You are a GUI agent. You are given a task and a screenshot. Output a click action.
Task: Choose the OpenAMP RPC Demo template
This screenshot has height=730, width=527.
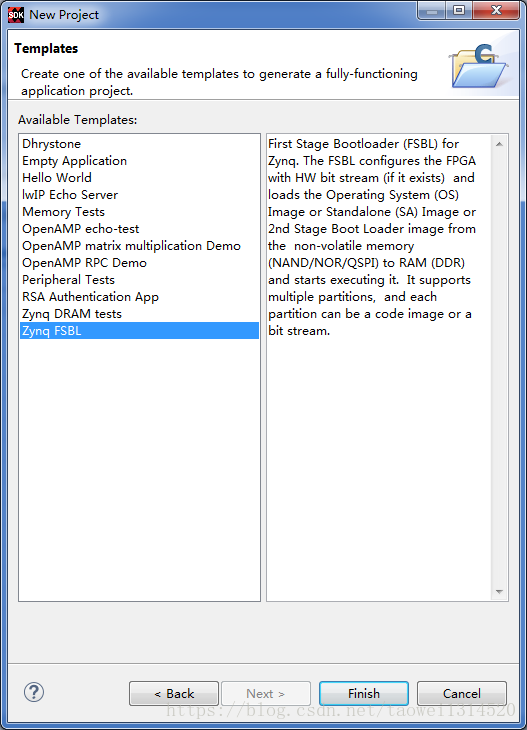139,263
